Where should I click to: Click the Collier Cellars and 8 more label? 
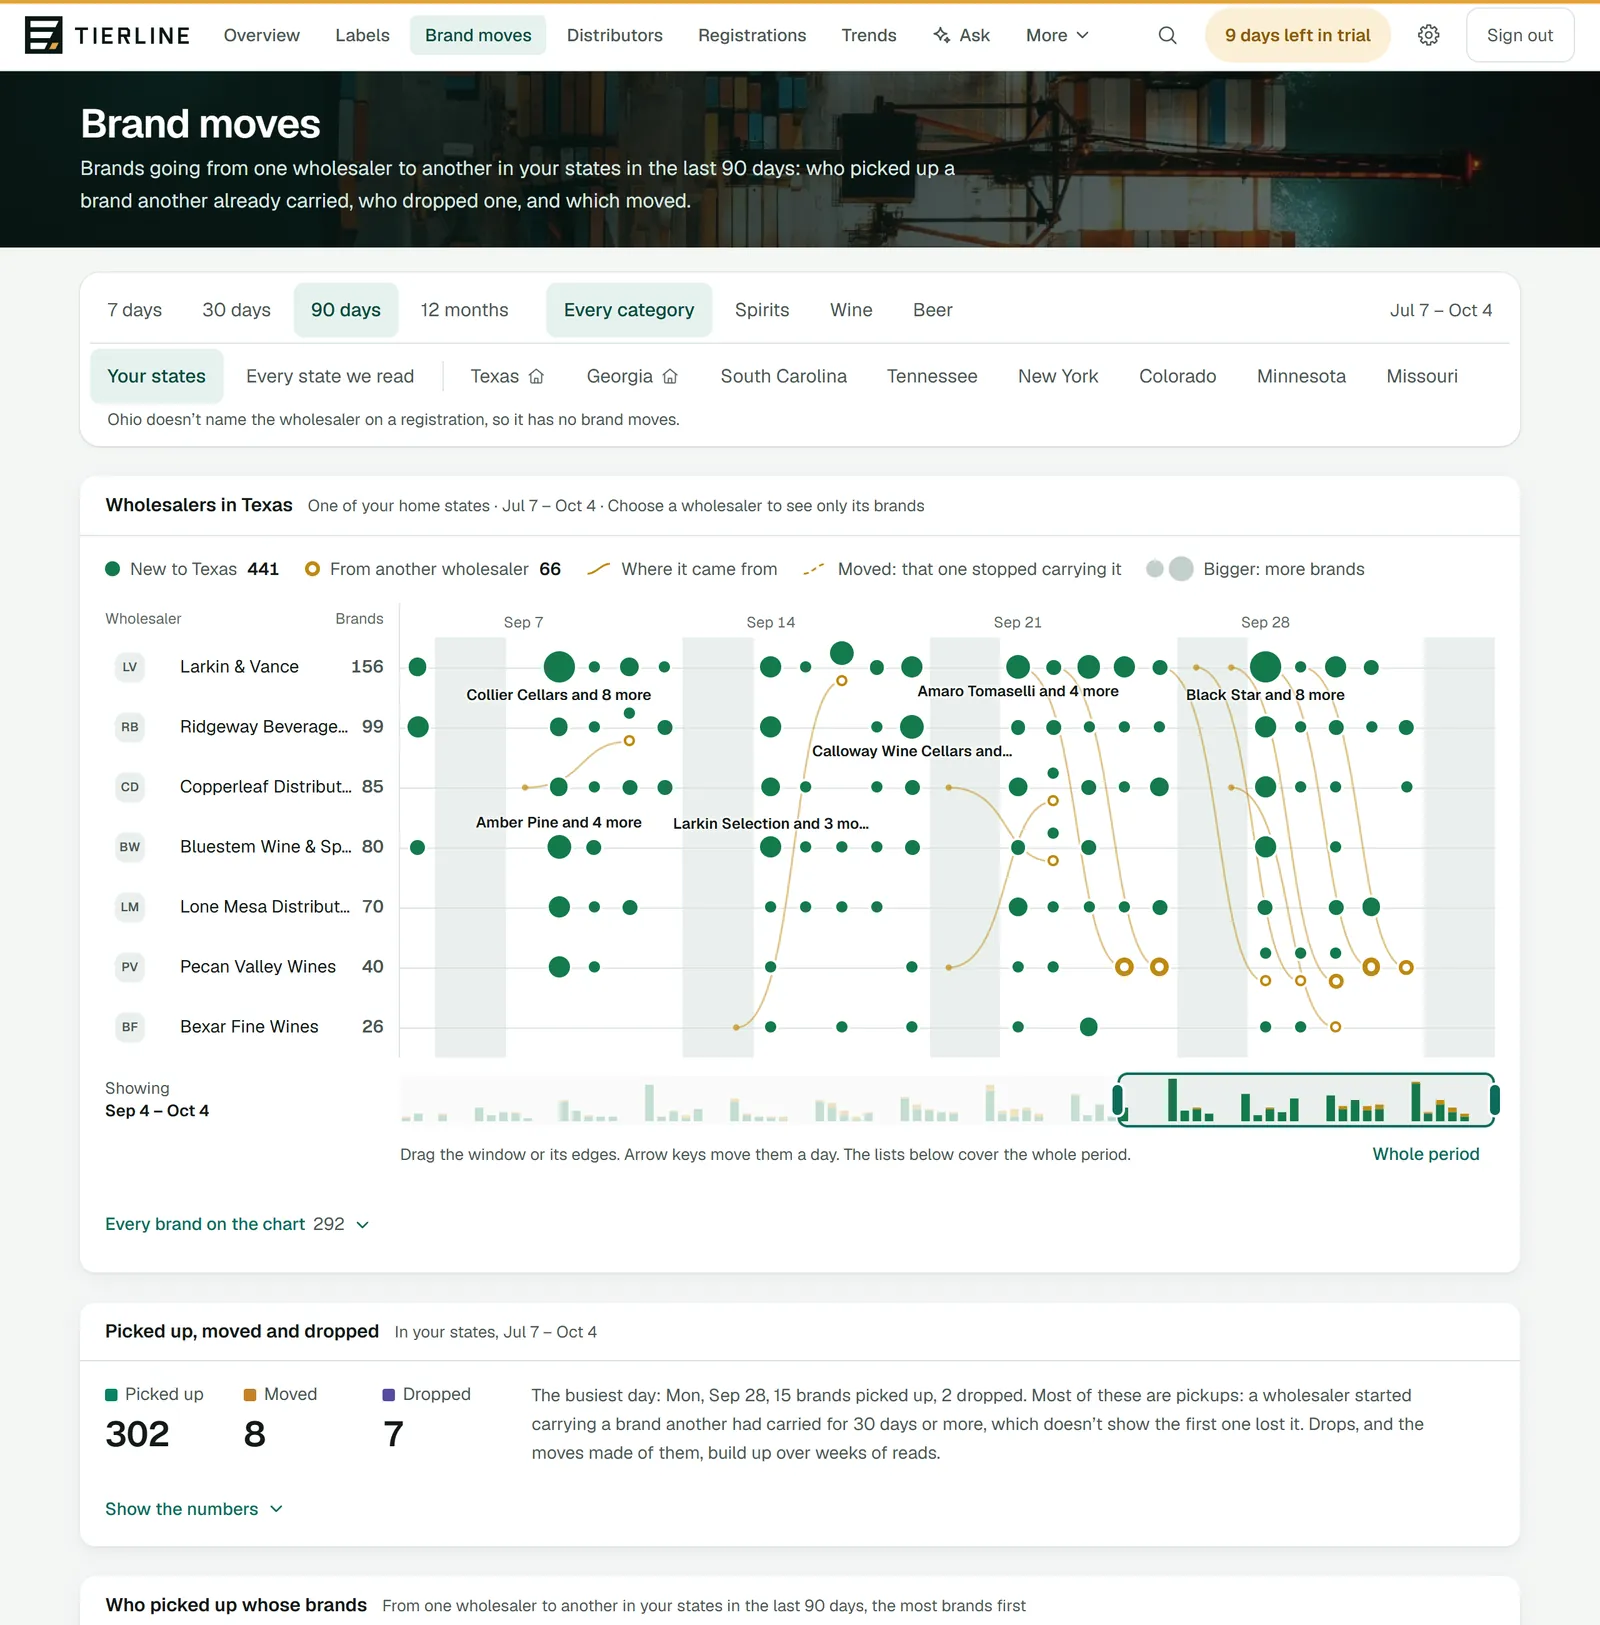coord(559,695)
